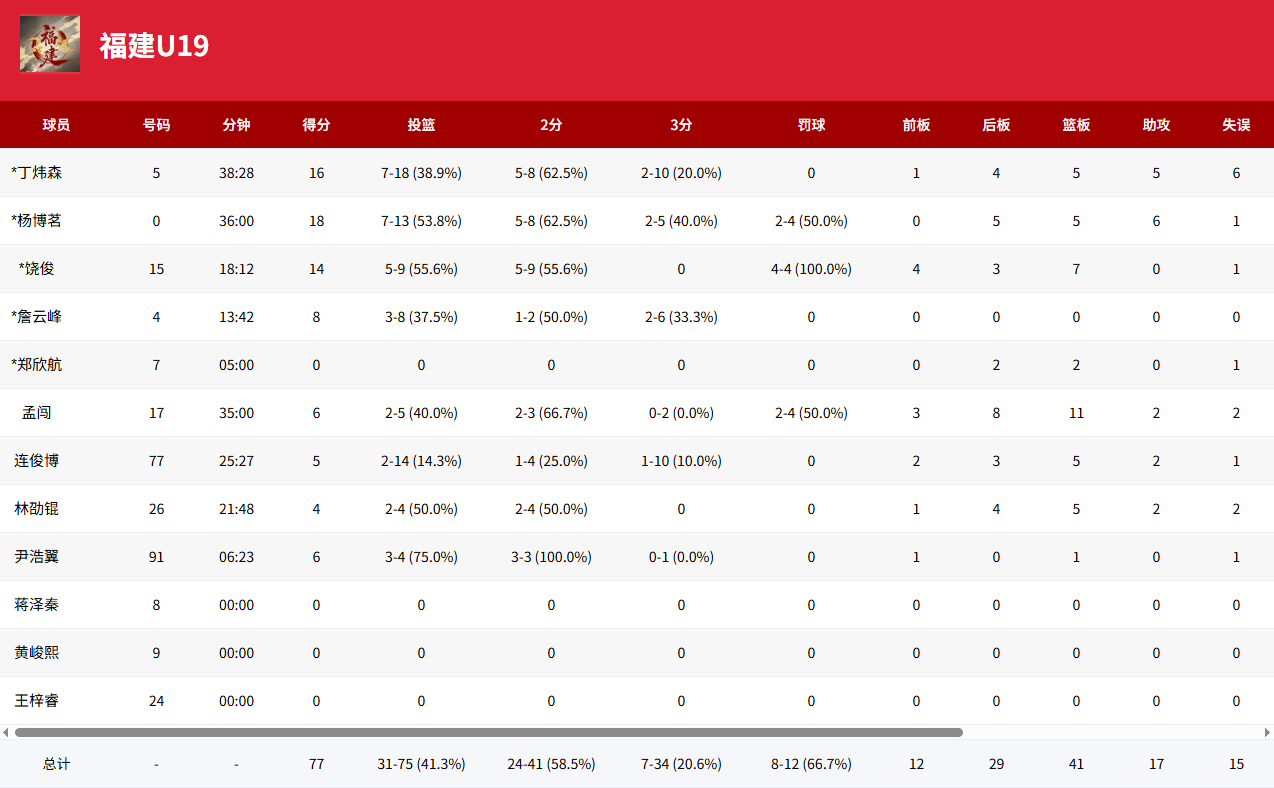Click the 失误 column header
1274x788 pixels.
1236,125
